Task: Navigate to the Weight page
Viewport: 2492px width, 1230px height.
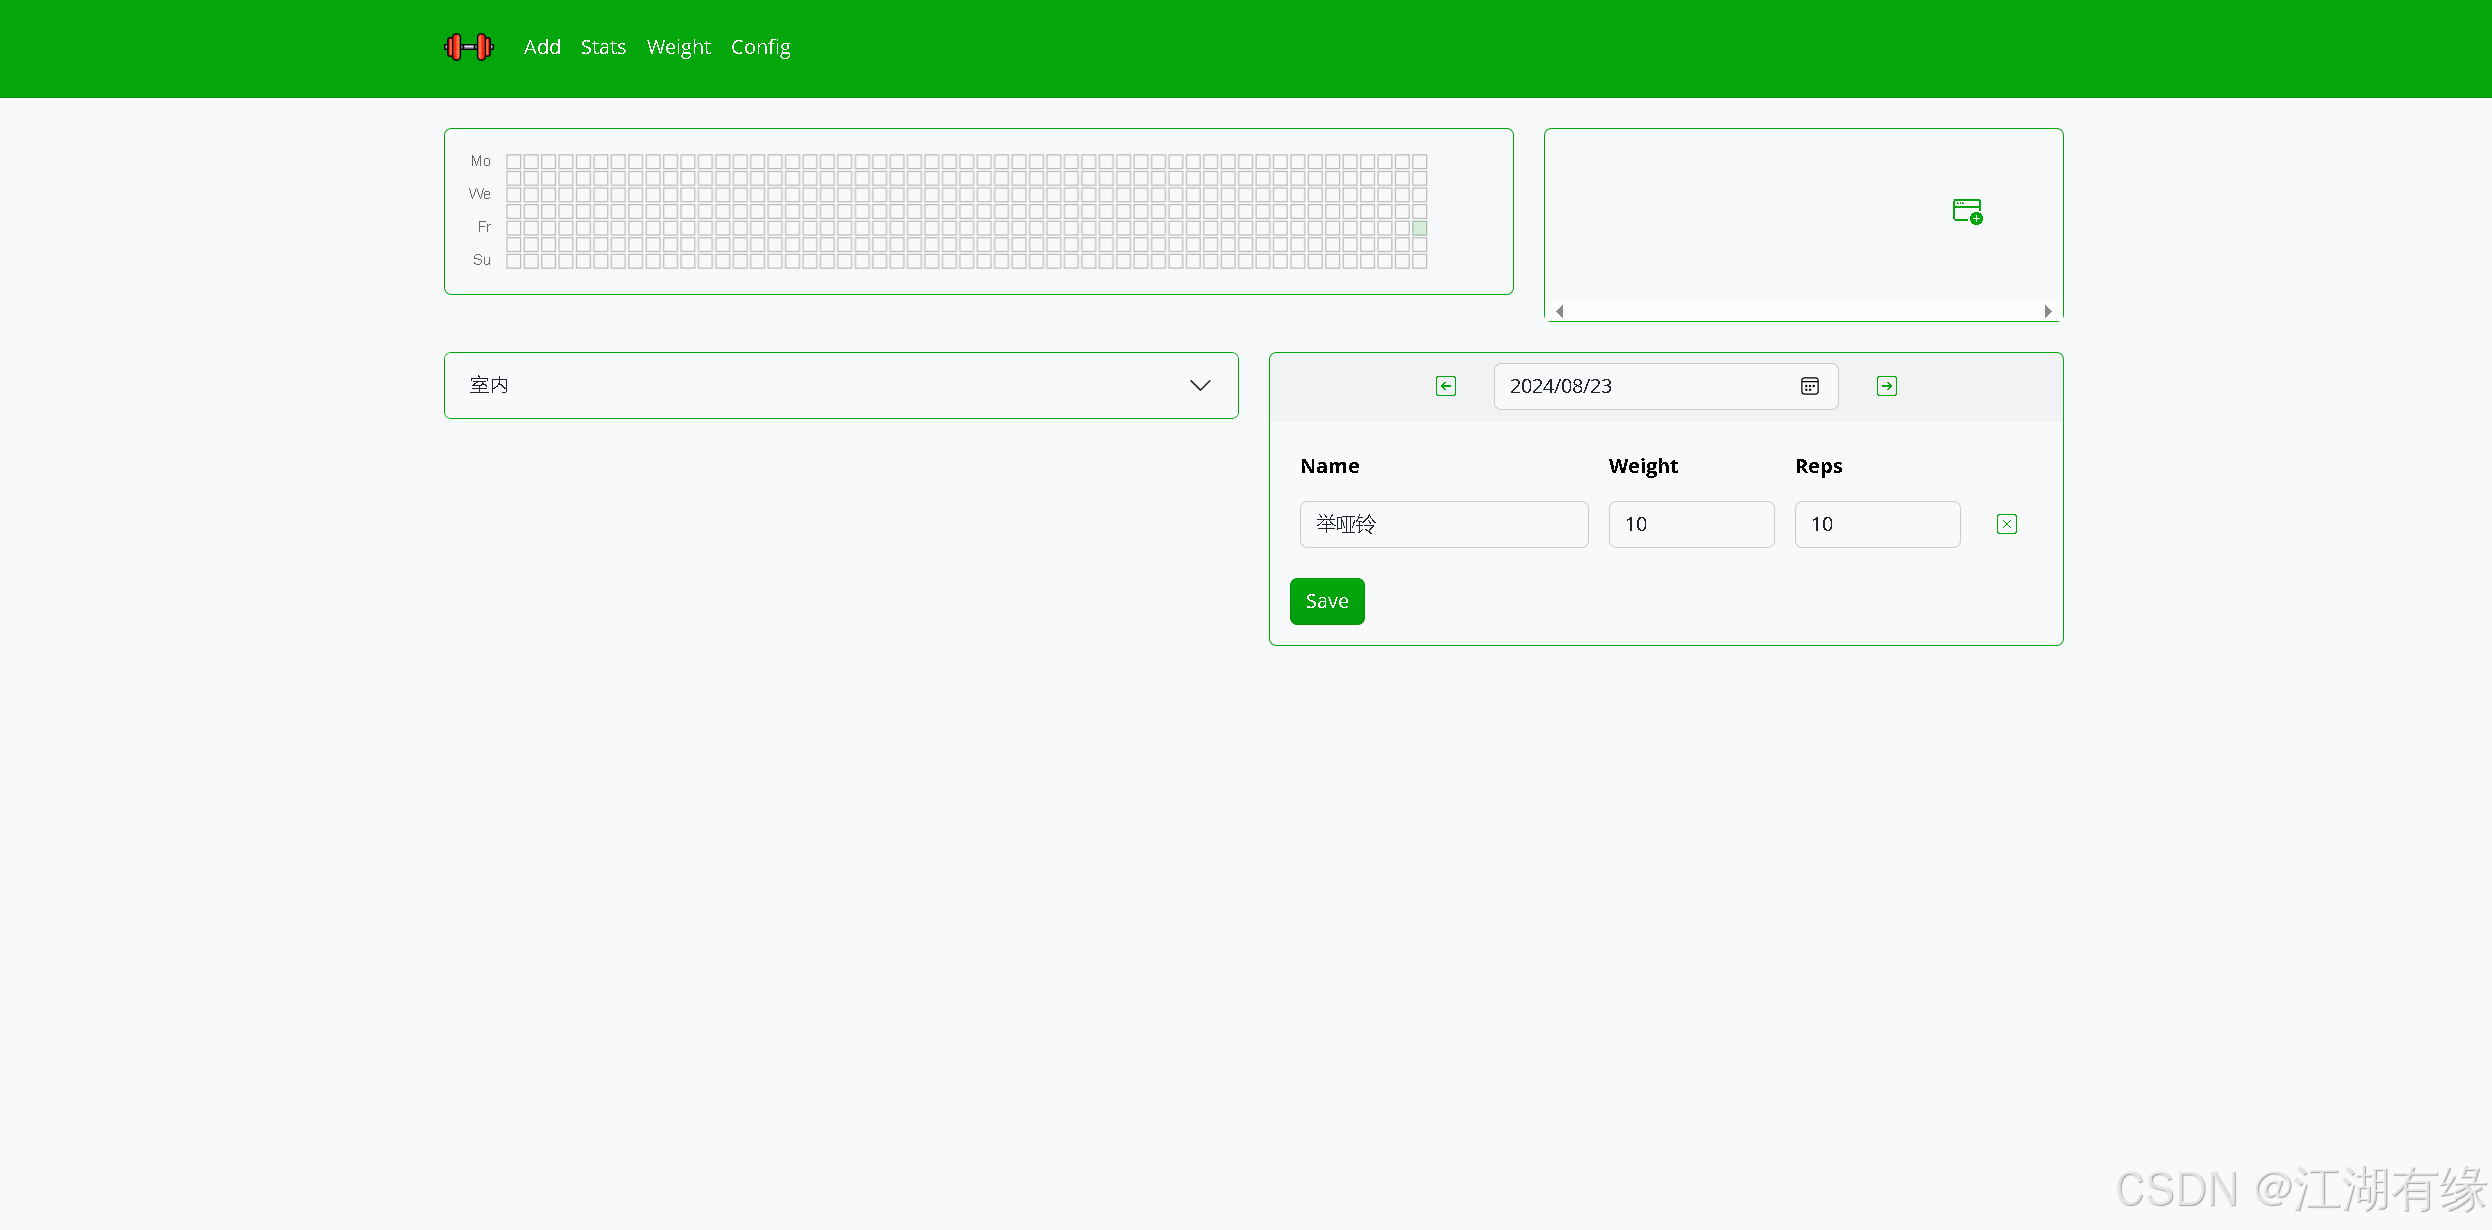Action: (678, 47)
